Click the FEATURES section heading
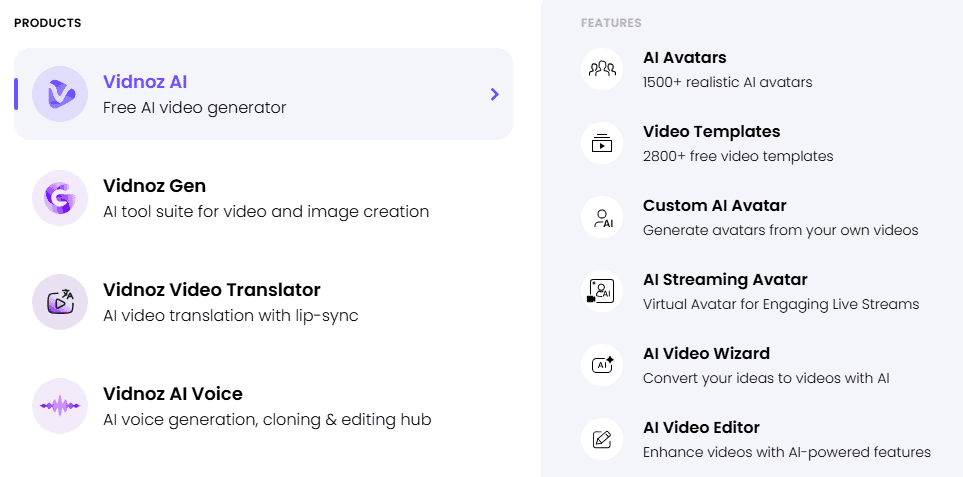Viewport: 963px width, 477px height. click(x=611, y=23)
